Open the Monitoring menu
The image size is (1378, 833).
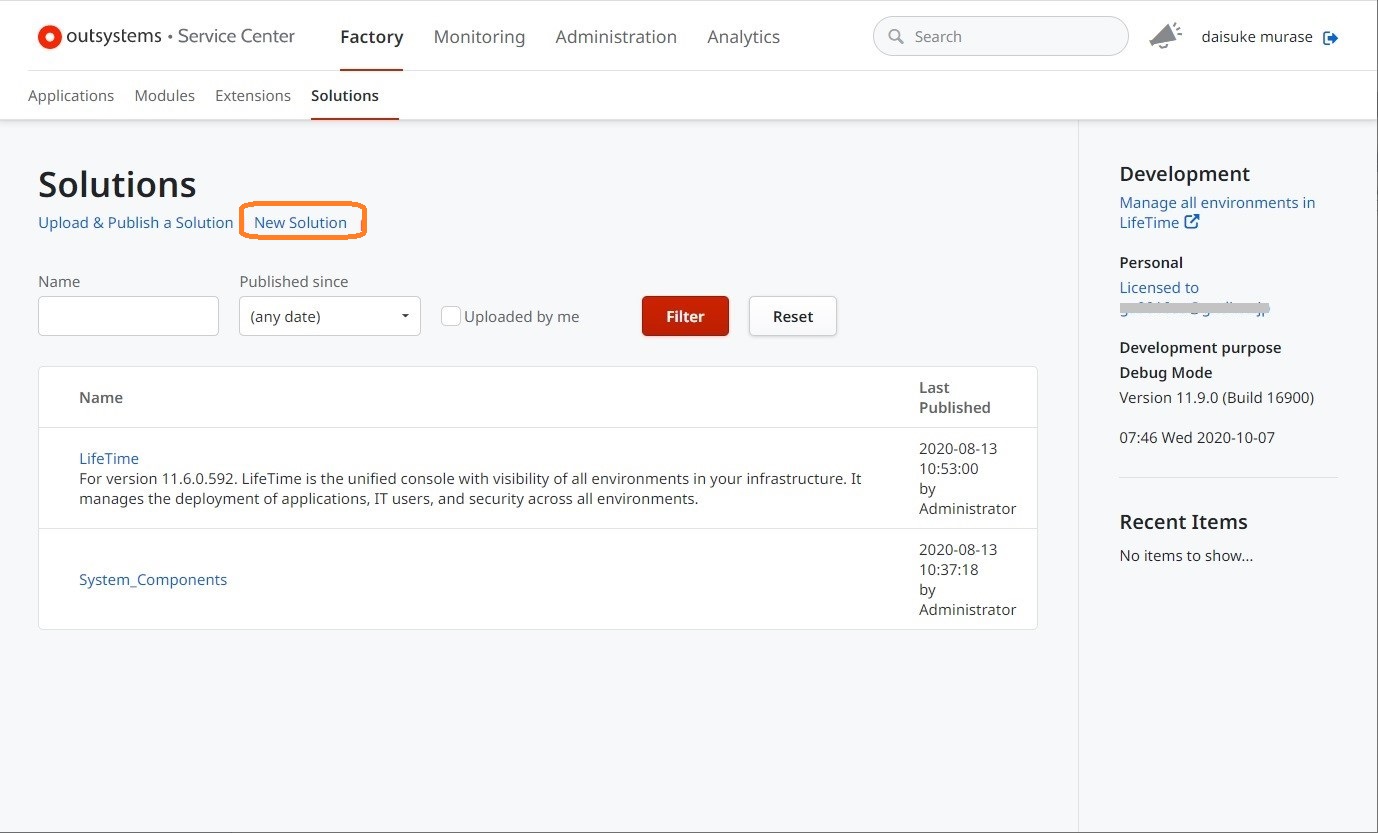pyautogui.click(x=479, y=37)
